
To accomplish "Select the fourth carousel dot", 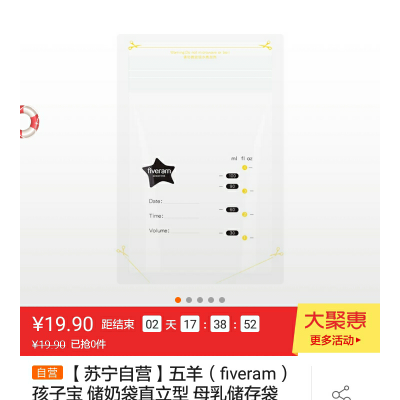I will click(211, 300).
